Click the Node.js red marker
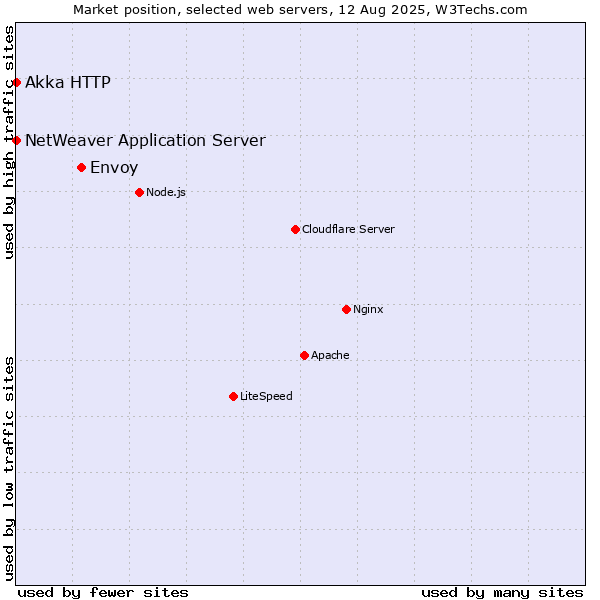This screenshot has height=600, width=600. click(x=140, y=192)
